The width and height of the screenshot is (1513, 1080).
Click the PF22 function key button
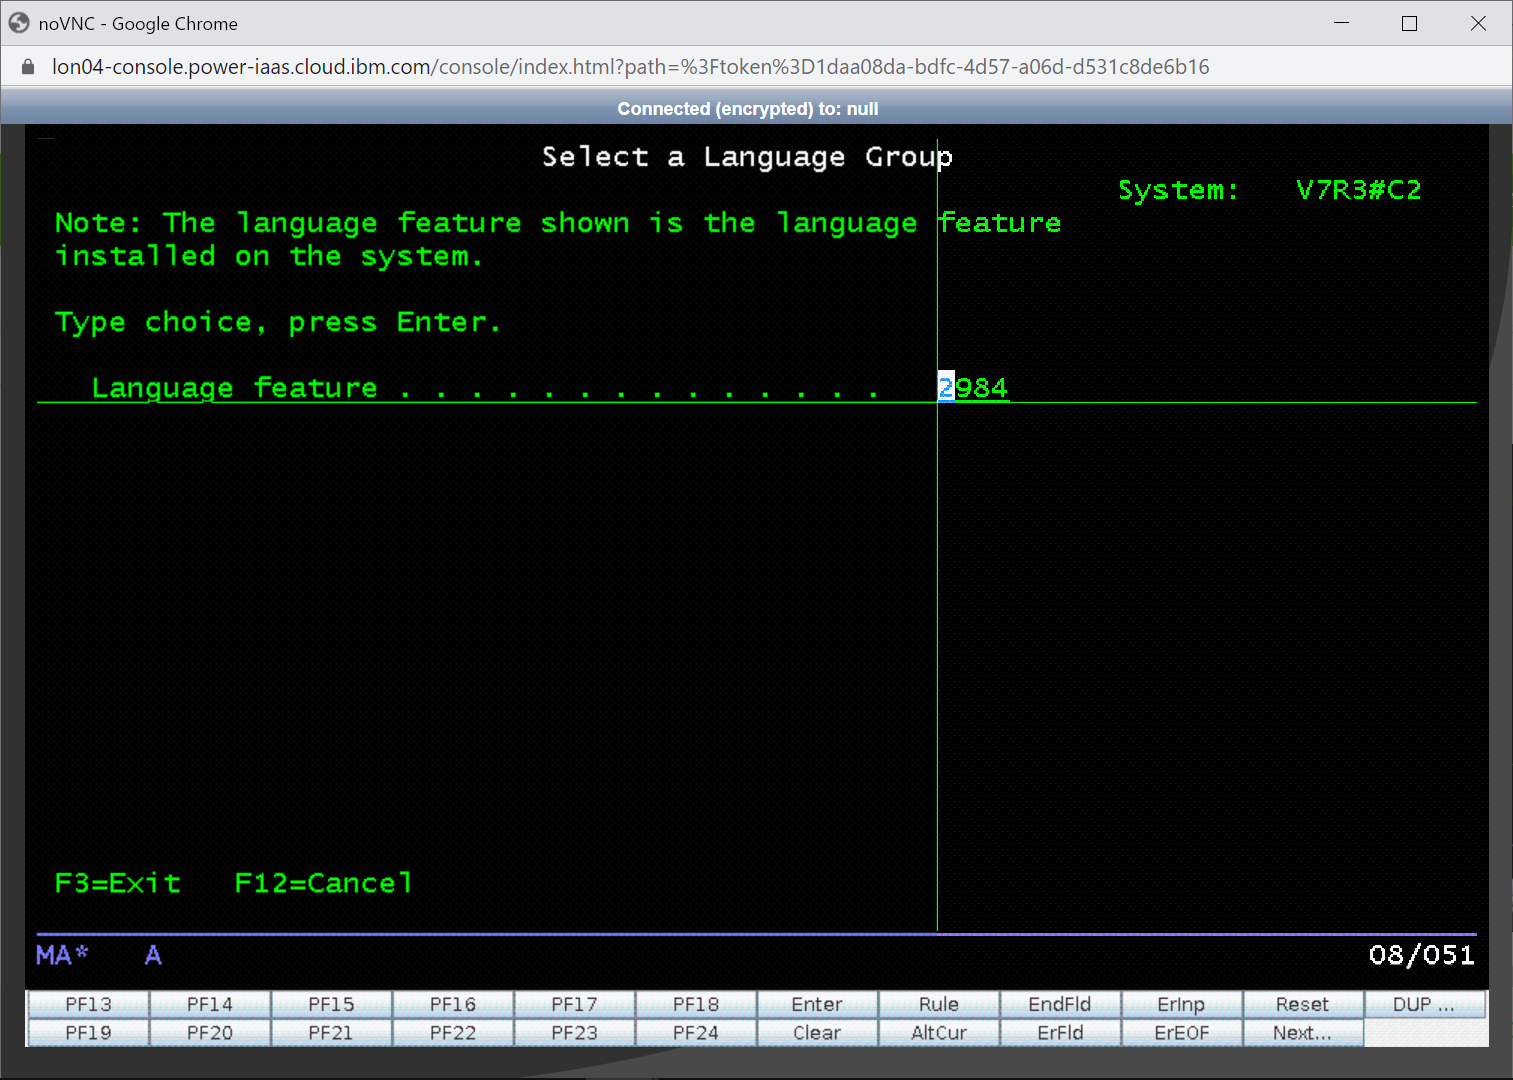[453, 1033]
